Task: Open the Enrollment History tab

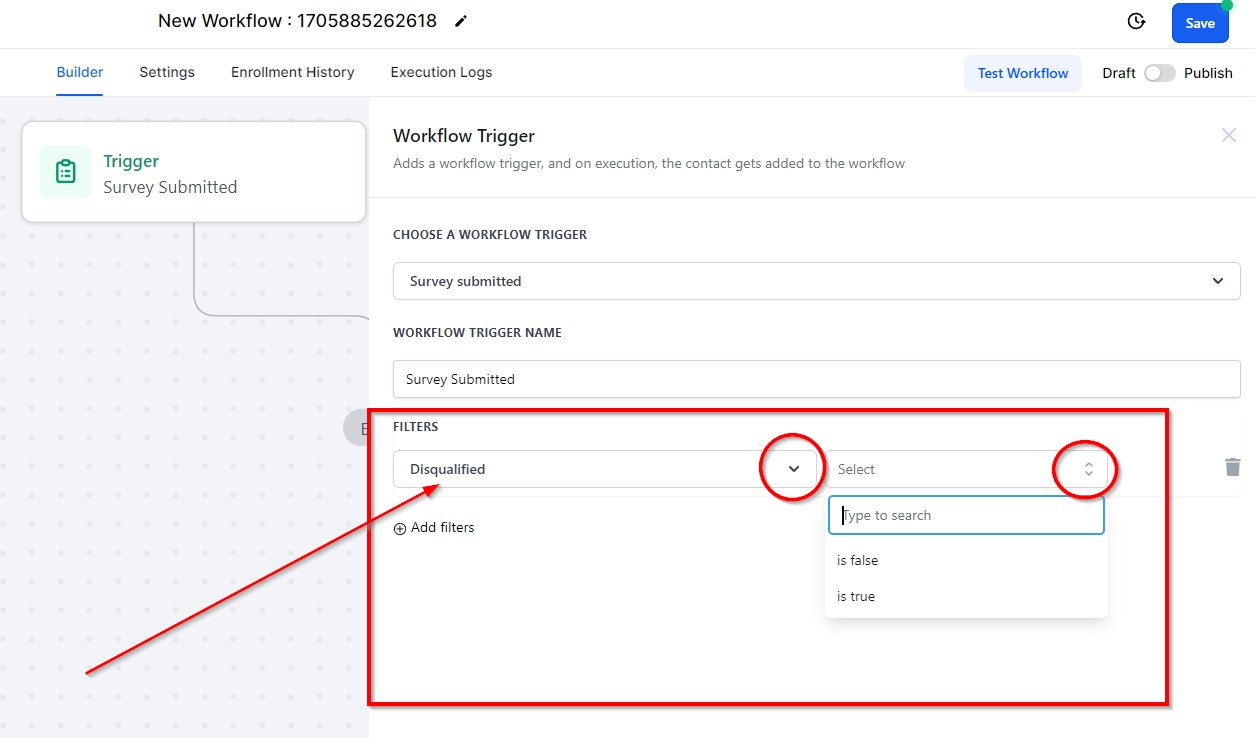Action: pos(292,72)
